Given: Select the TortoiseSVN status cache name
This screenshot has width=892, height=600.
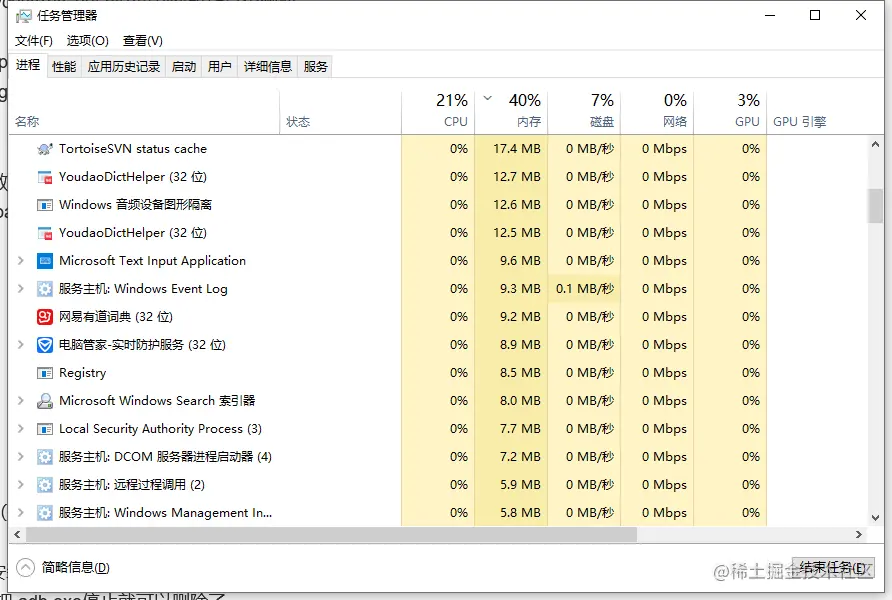Looking at the screenshot, I should [133, 149].
